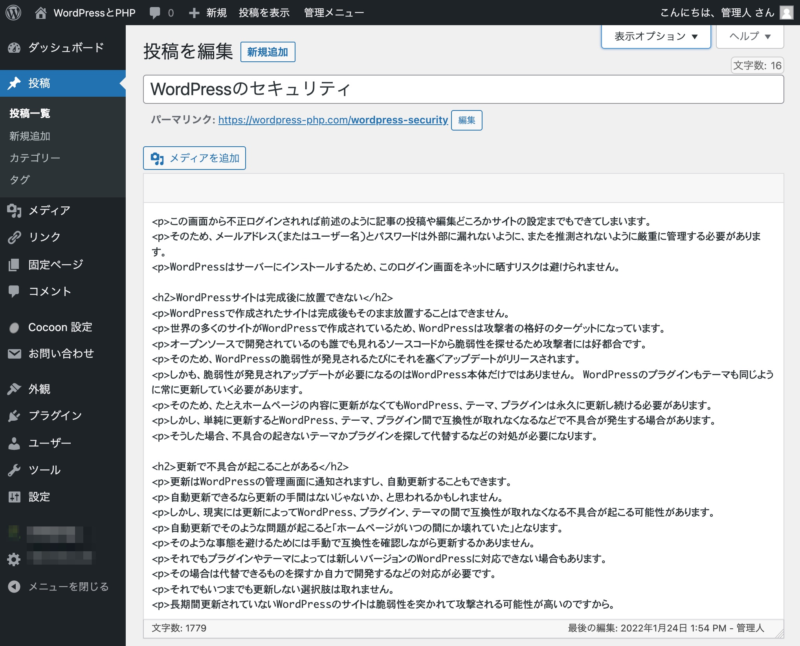Click the プラグイン plug icon
This screenshot has width=800, height=646.
(x=14, y=416)
